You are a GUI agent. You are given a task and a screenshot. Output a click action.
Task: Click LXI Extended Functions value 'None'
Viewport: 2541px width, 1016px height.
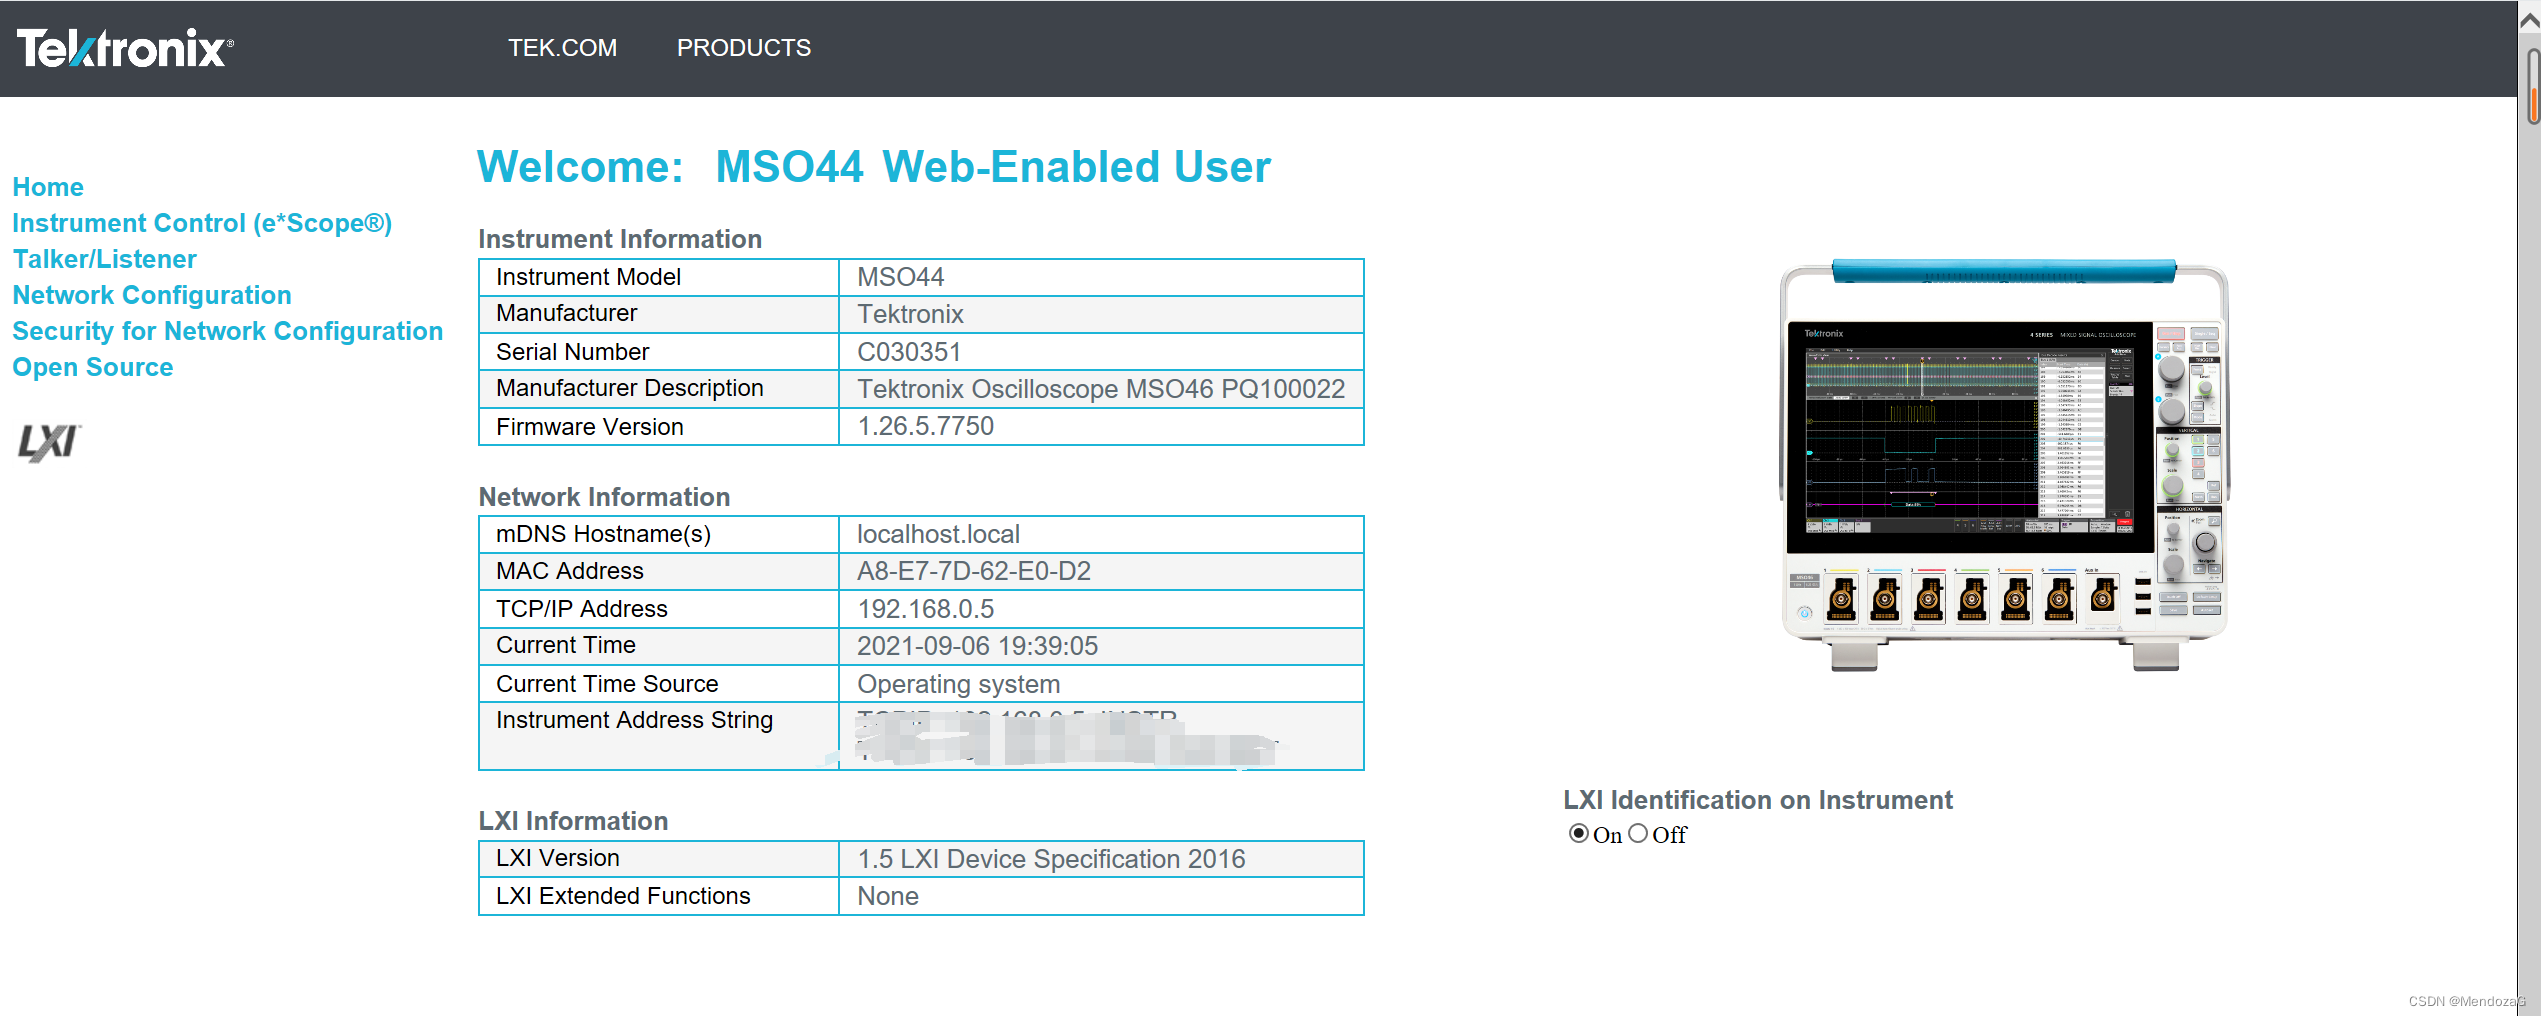(888, 896)
